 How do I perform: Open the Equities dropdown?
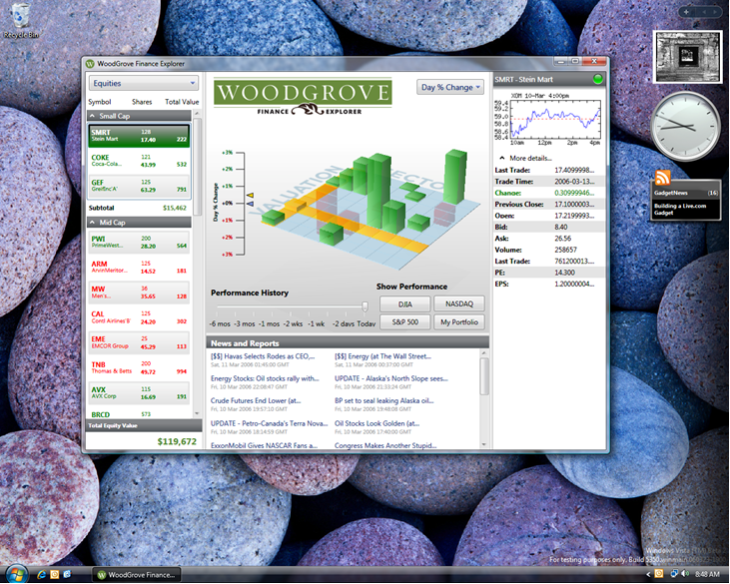click(144, 83)
